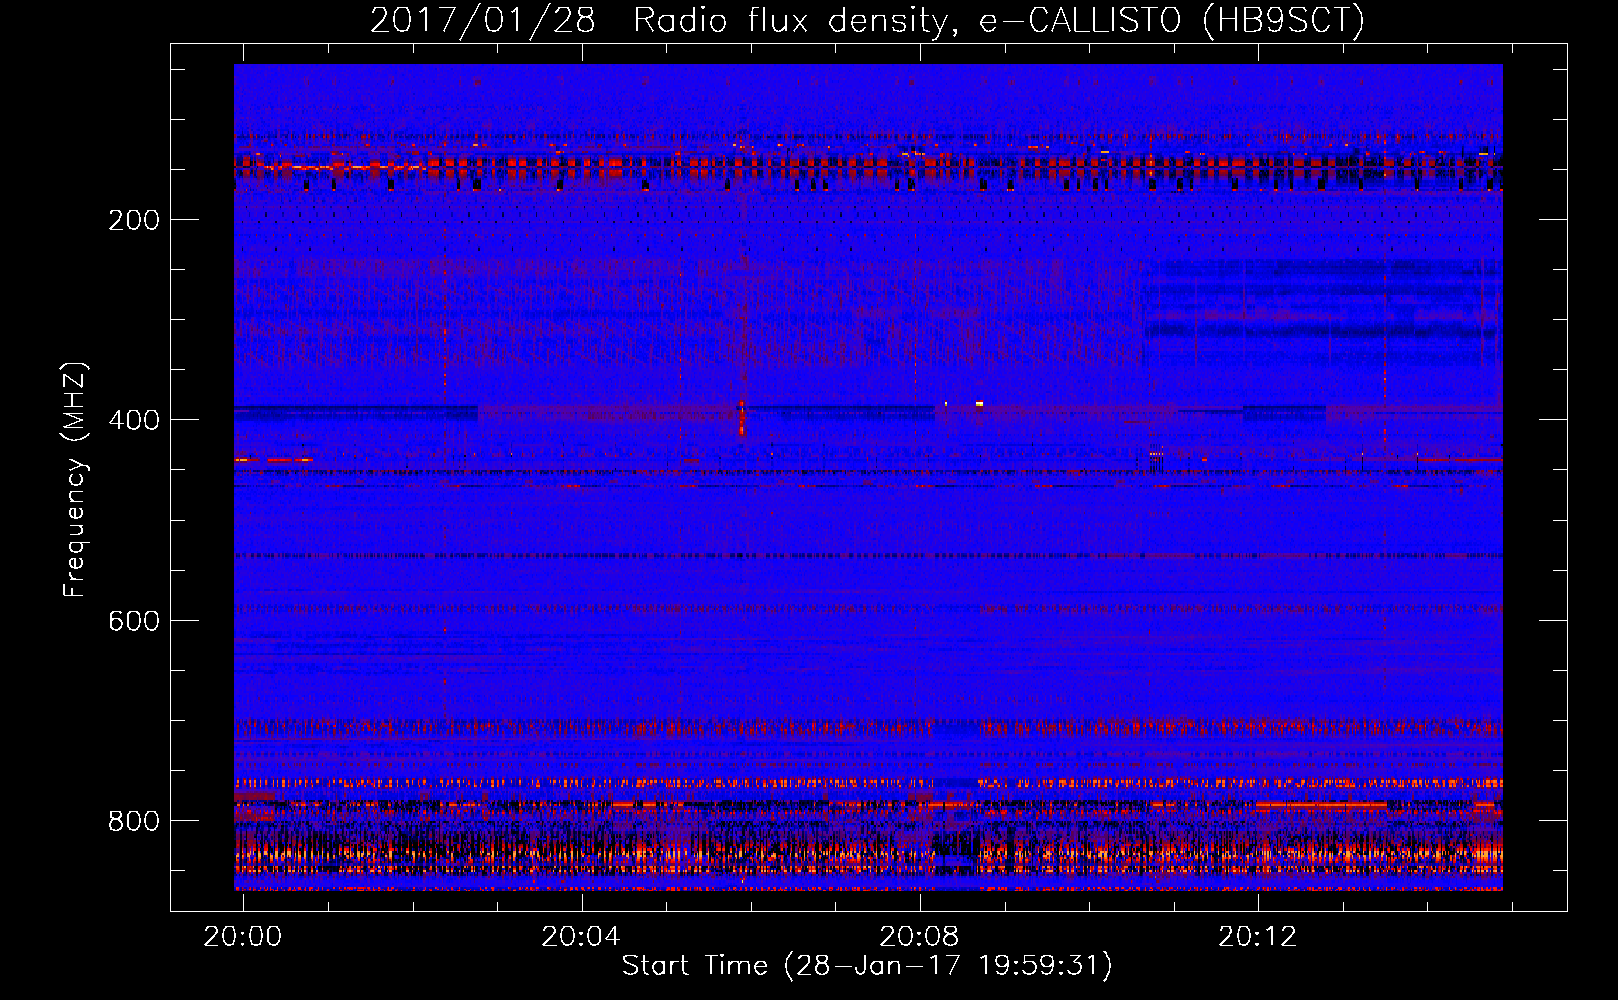This screenshot has height=1000, width=1618.
Task: Click the 20:12 time tick label
Action: pyautogui.click(x=1257, y=936)
